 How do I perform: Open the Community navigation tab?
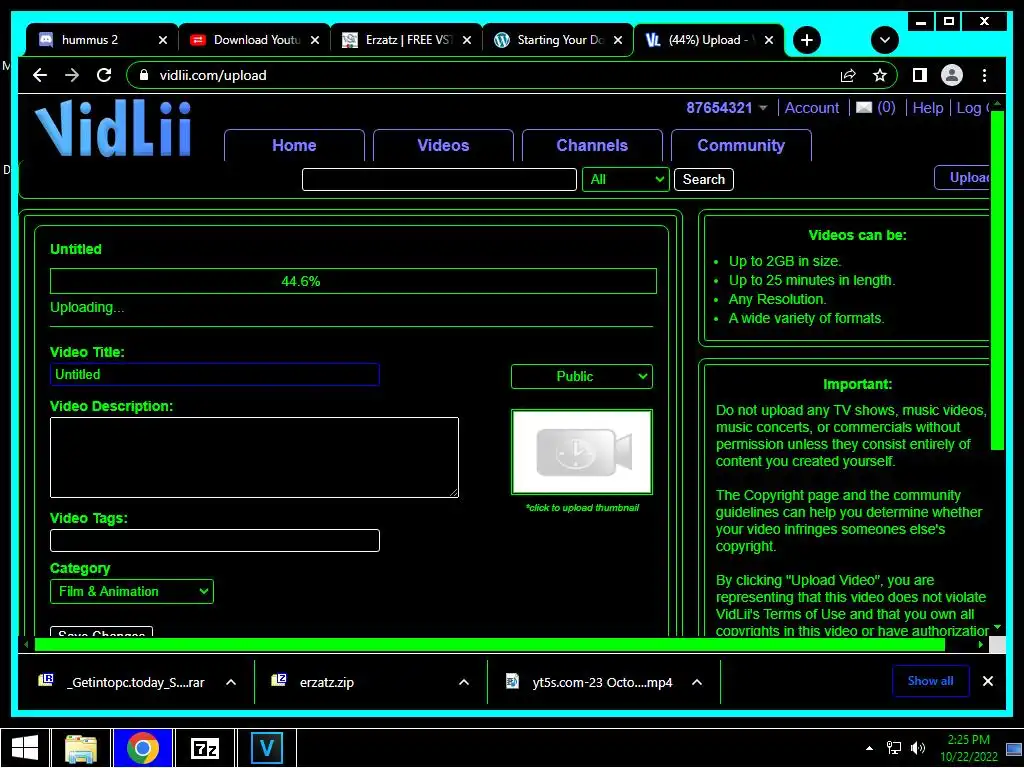click(x=741, y=145)
